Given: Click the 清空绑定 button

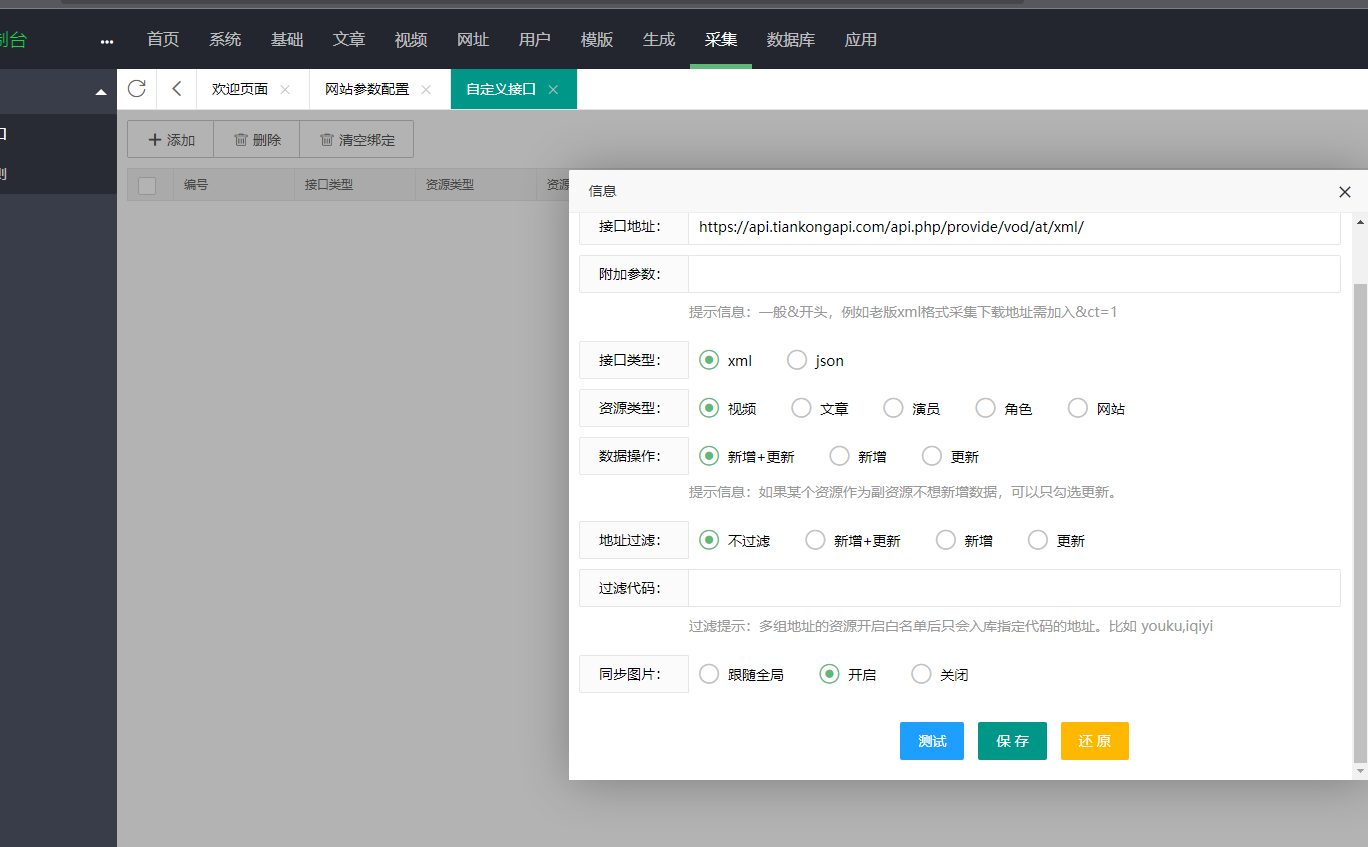Looking at the screenshot, I should pos(357,140).
